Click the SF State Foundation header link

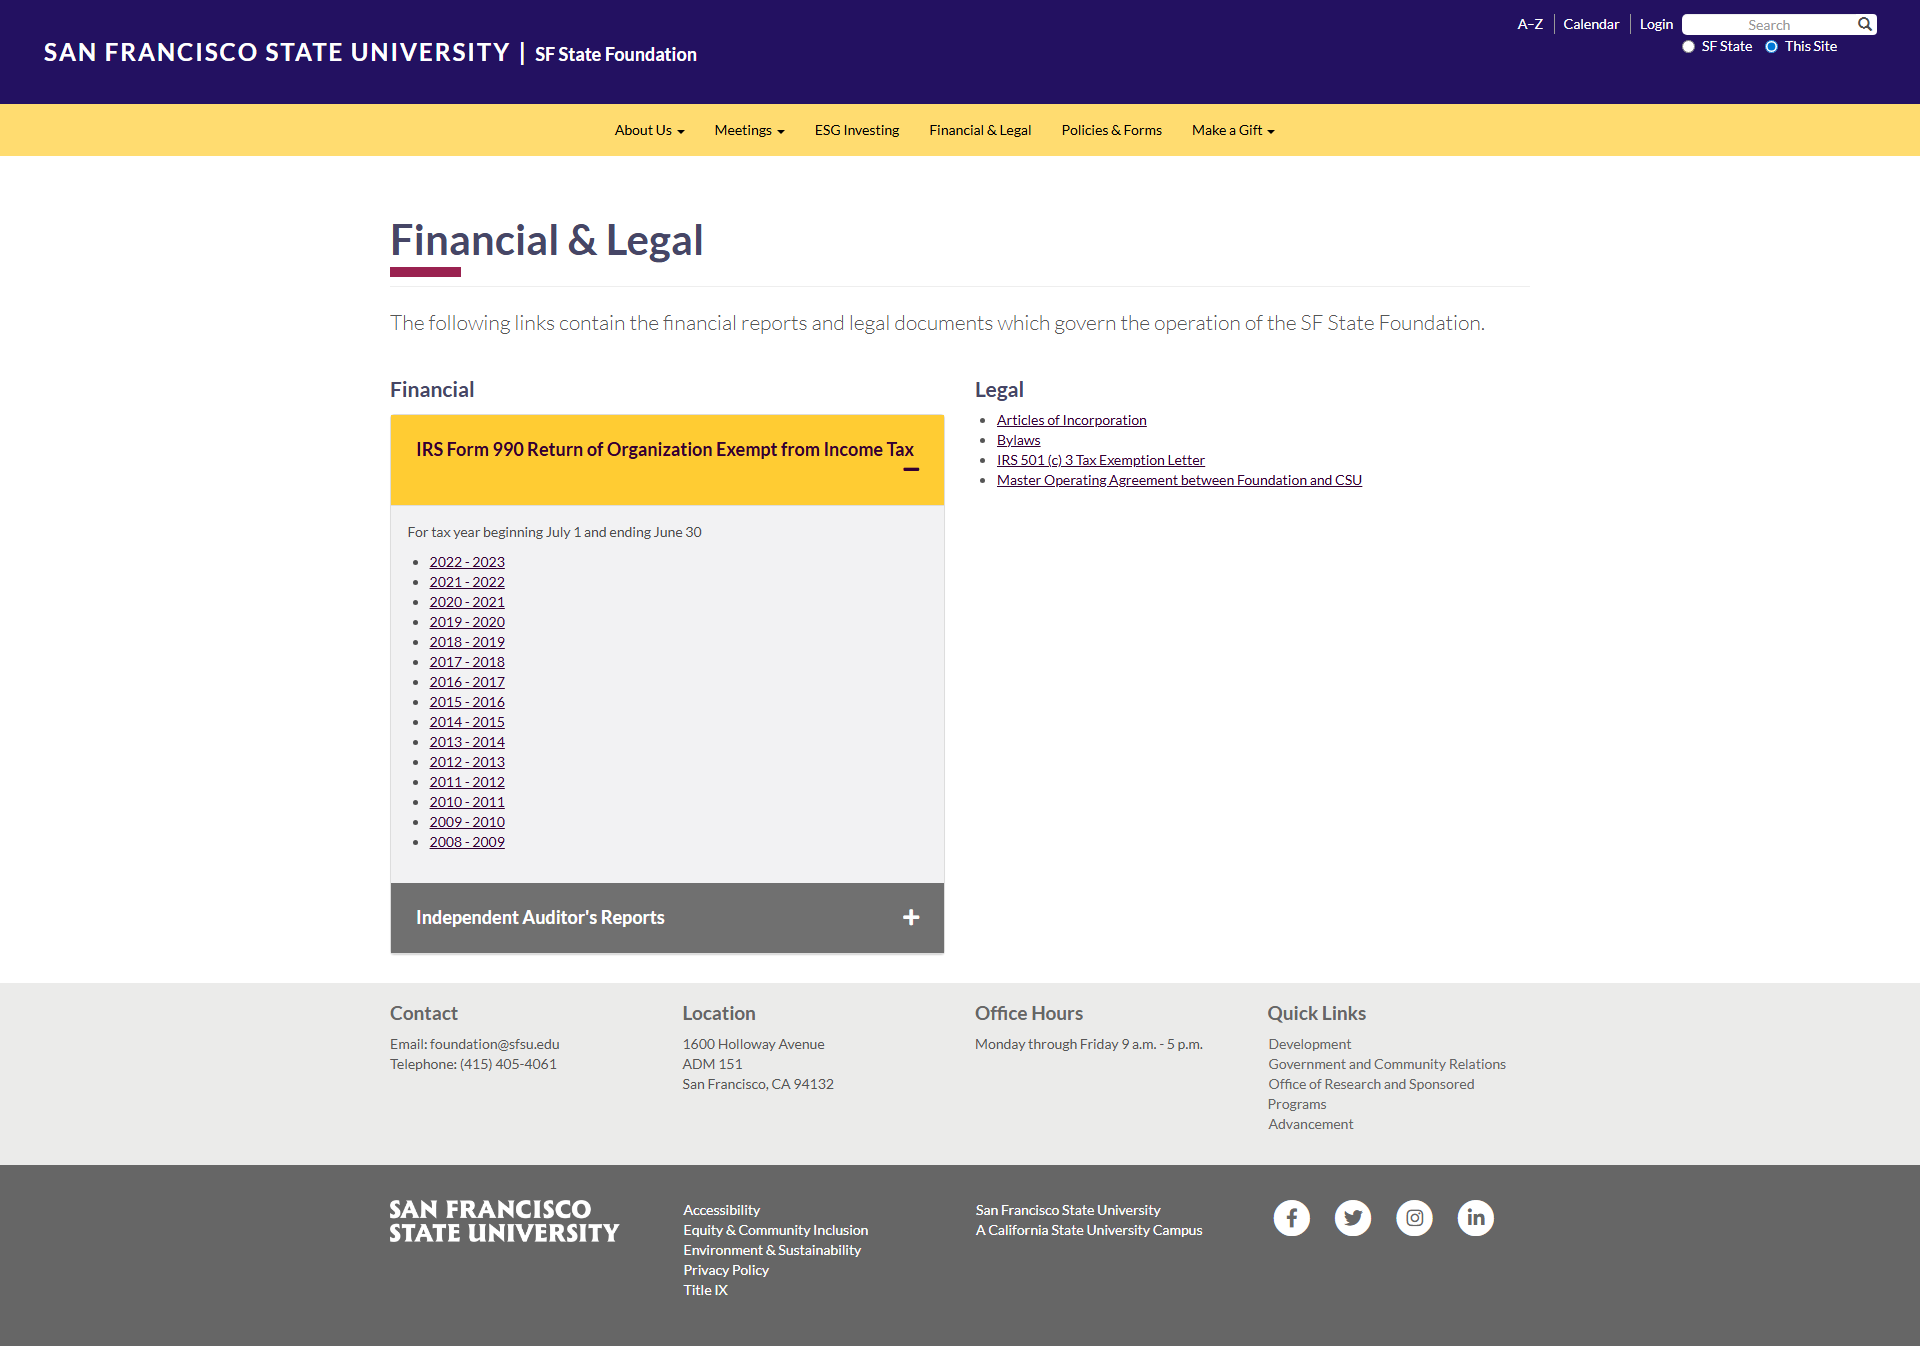[x=616, y=54]
